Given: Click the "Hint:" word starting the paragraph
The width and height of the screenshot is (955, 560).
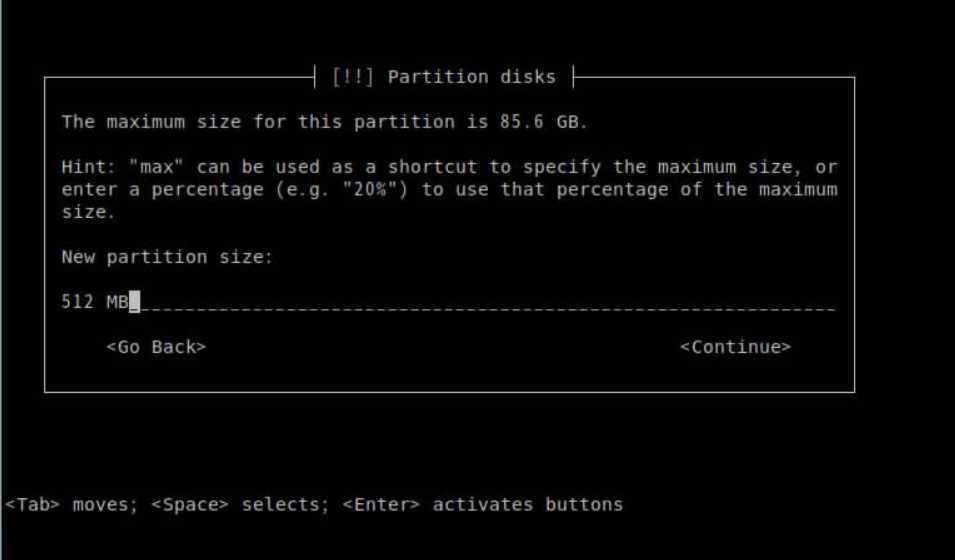Looking at the screenshot, I should coord(88,167).
